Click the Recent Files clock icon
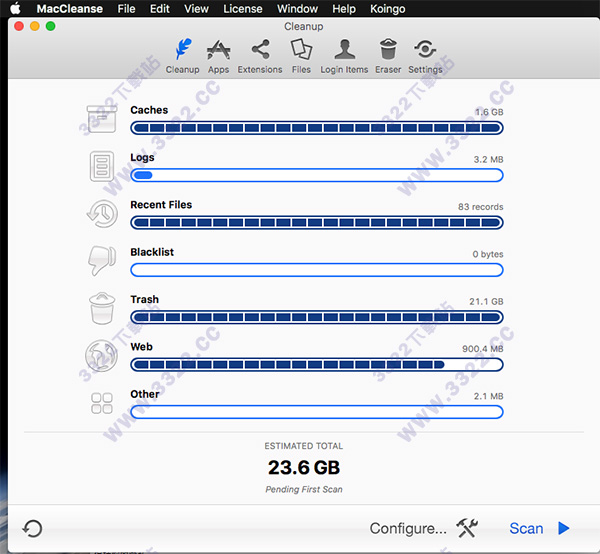The image size is (600, 554). point(102,213)
